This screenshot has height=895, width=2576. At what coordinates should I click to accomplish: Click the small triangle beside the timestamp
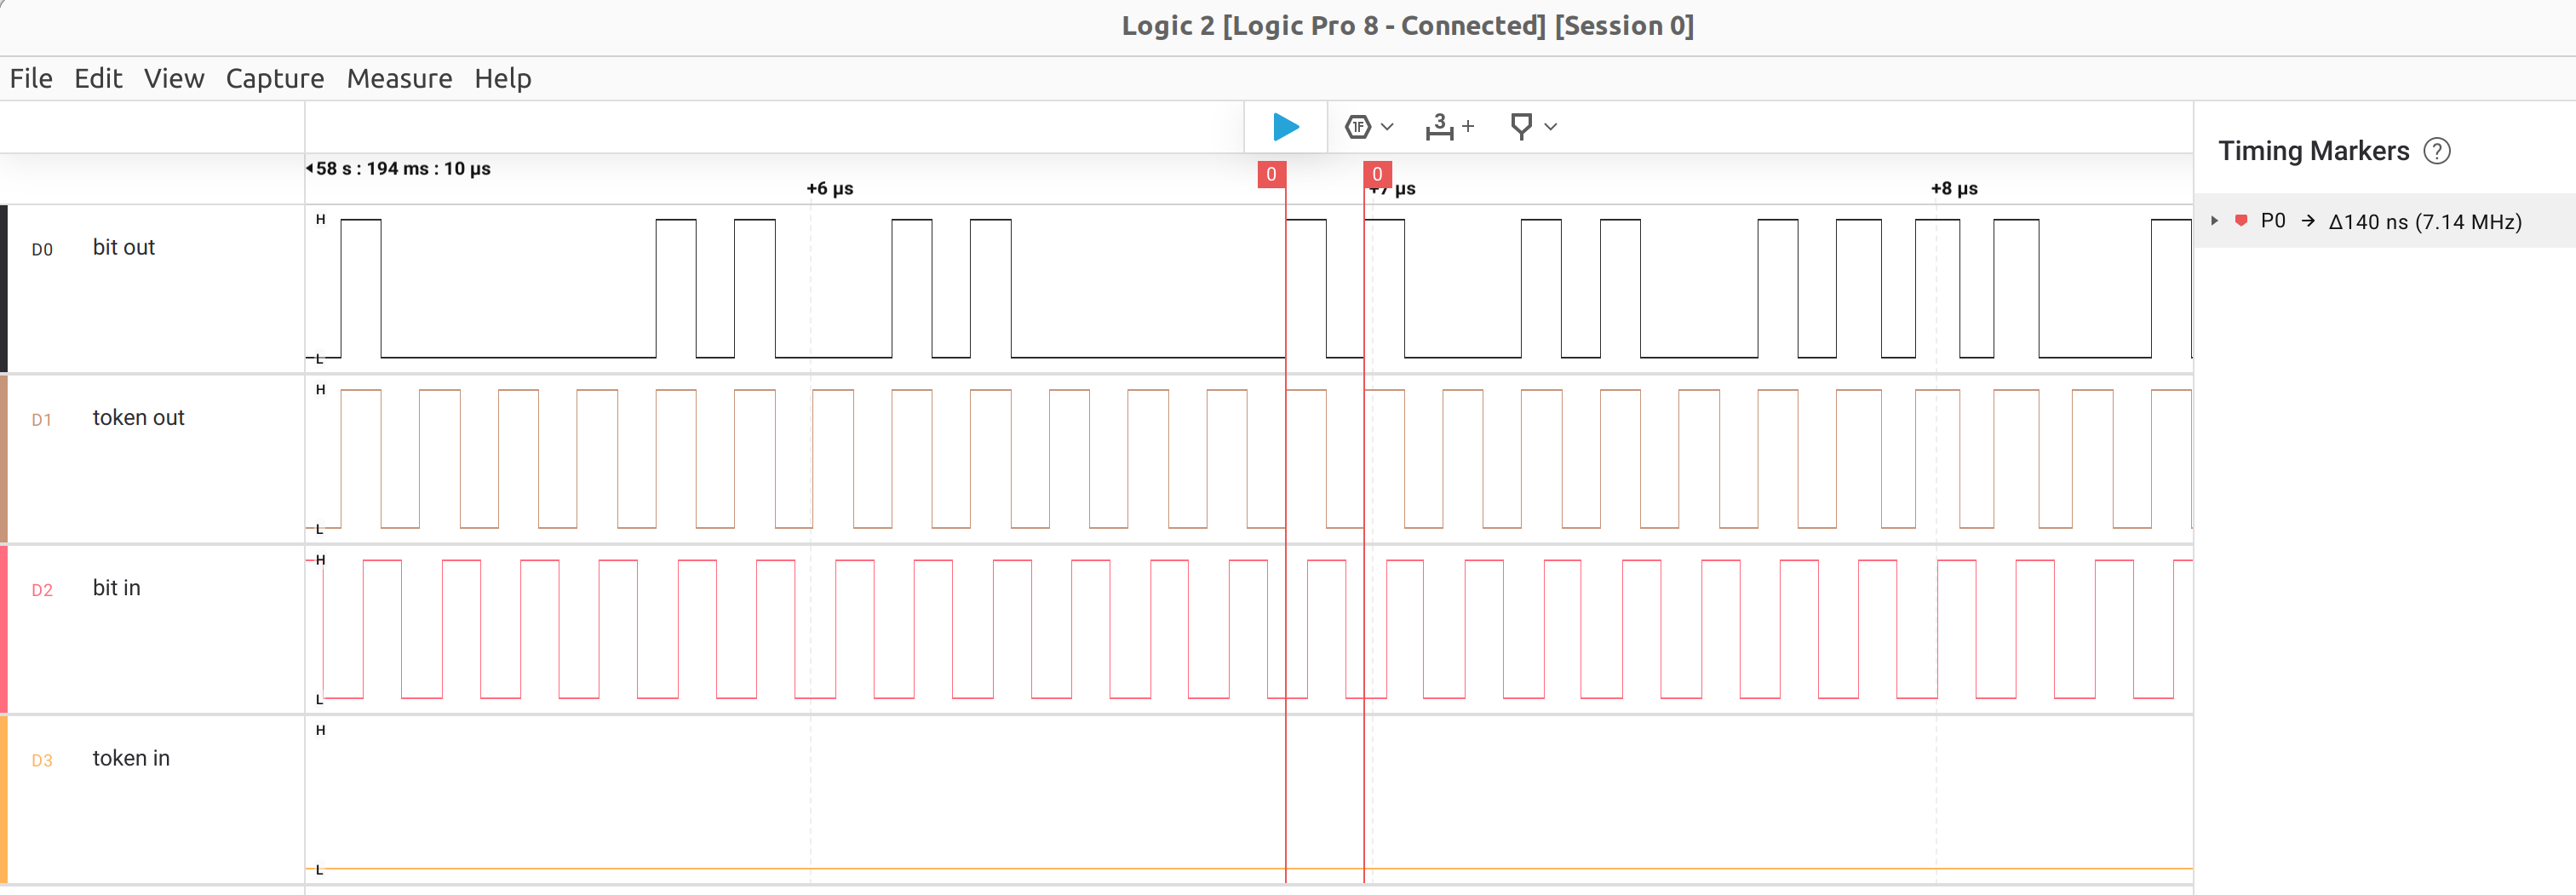tap(309, 168)
